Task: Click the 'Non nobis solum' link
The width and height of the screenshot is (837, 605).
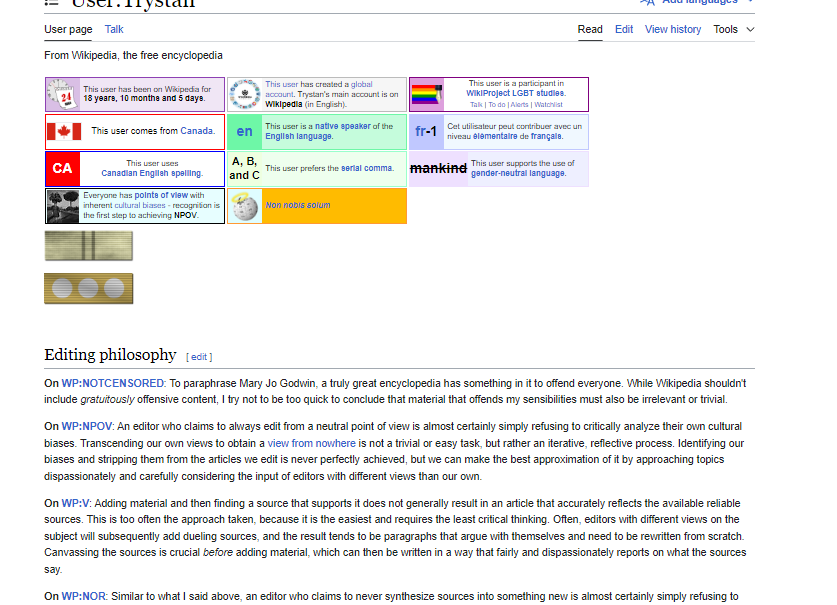Action: point(298,205)
